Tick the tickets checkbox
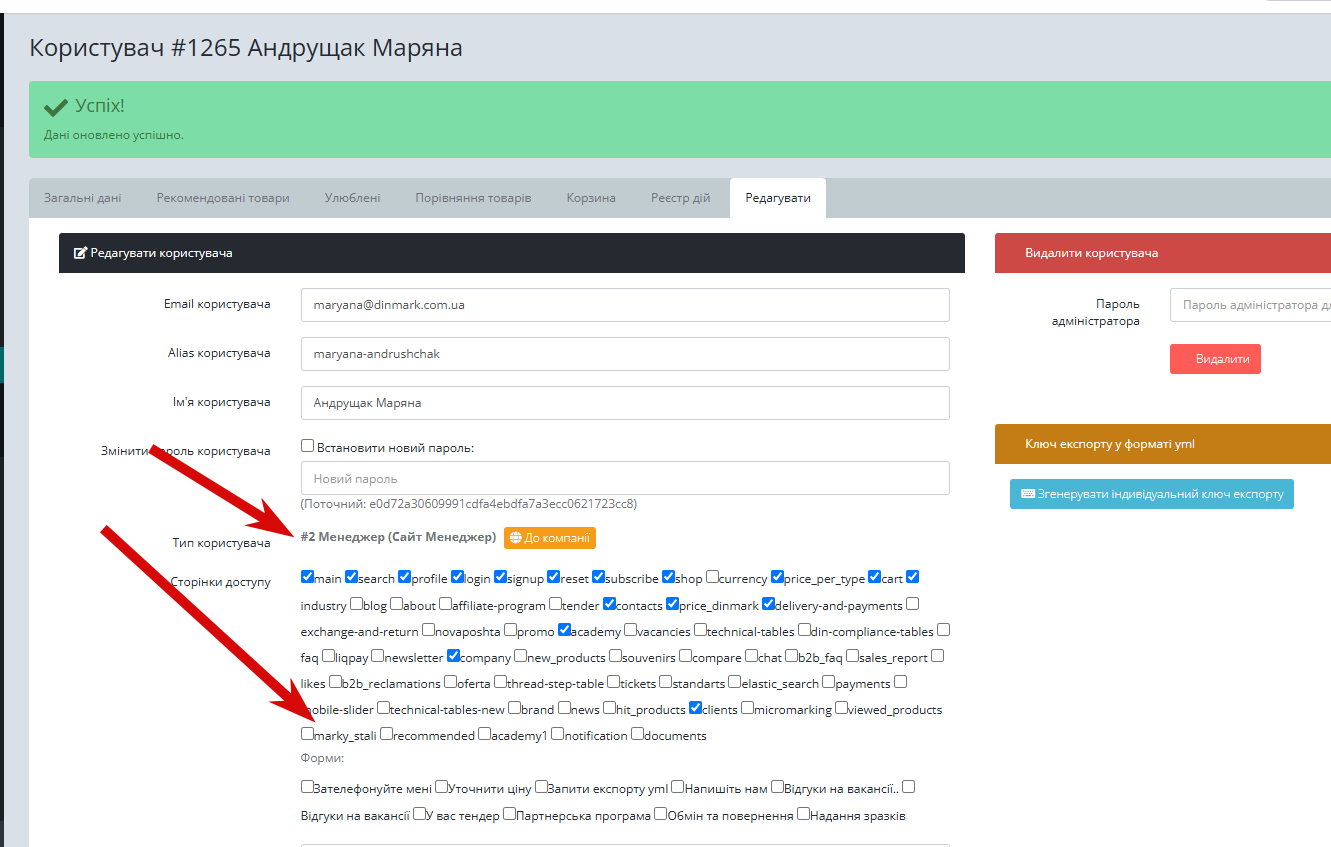The width and height of the screenshot is (1331, 847). 614,682
